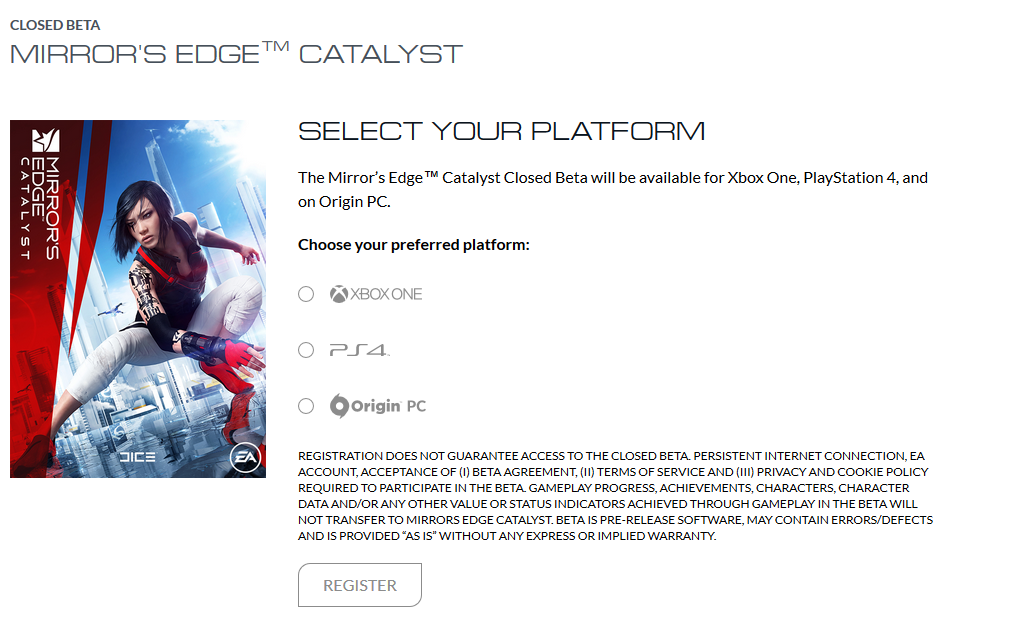Viewport: 1016px width, 627px height.
Task: Click the Xbox sphere logo icon
Action: point(339,294)
